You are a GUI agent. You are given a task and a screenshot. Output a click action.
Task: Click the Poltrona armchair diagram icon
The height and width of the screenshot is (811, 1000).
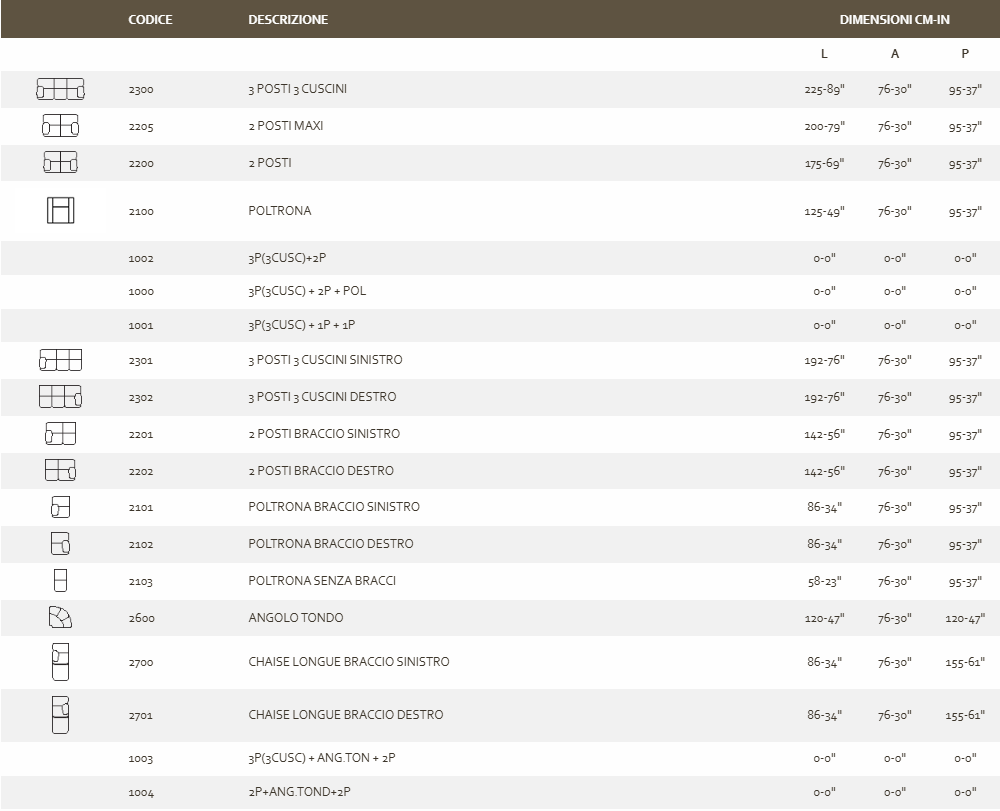coord(60,211)
